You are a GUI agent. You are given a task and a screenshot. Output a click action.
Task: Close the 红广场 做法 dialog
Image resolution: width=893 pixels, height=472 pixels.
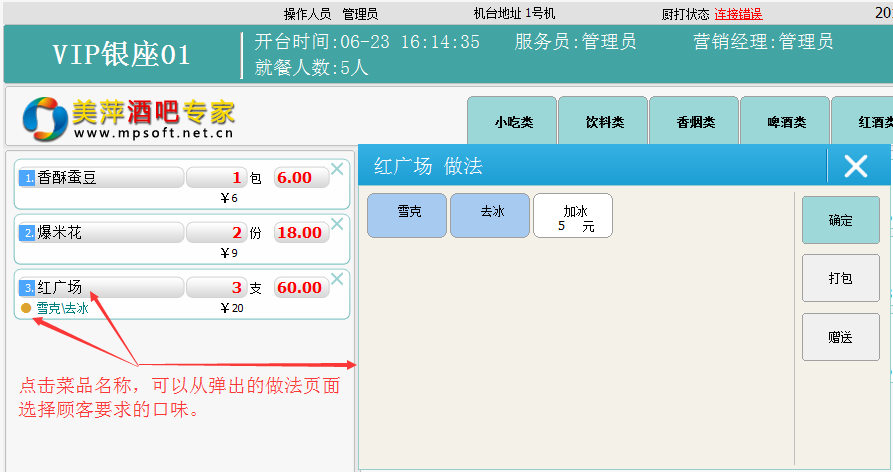pyautogui.click(x=855, y=166)
